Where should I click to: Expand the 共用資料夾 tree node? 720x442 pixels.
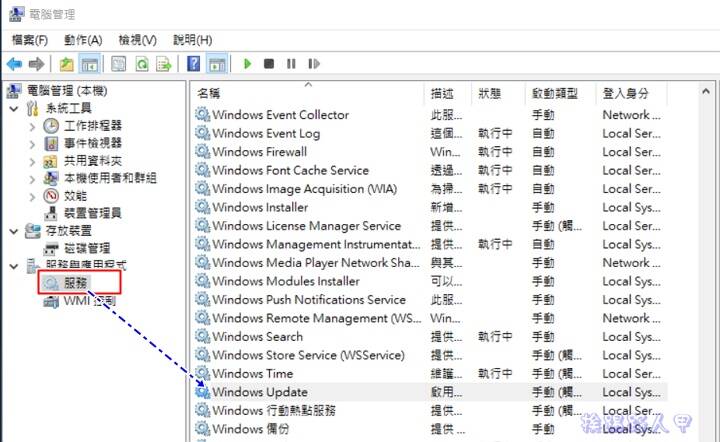click(32, 162)
